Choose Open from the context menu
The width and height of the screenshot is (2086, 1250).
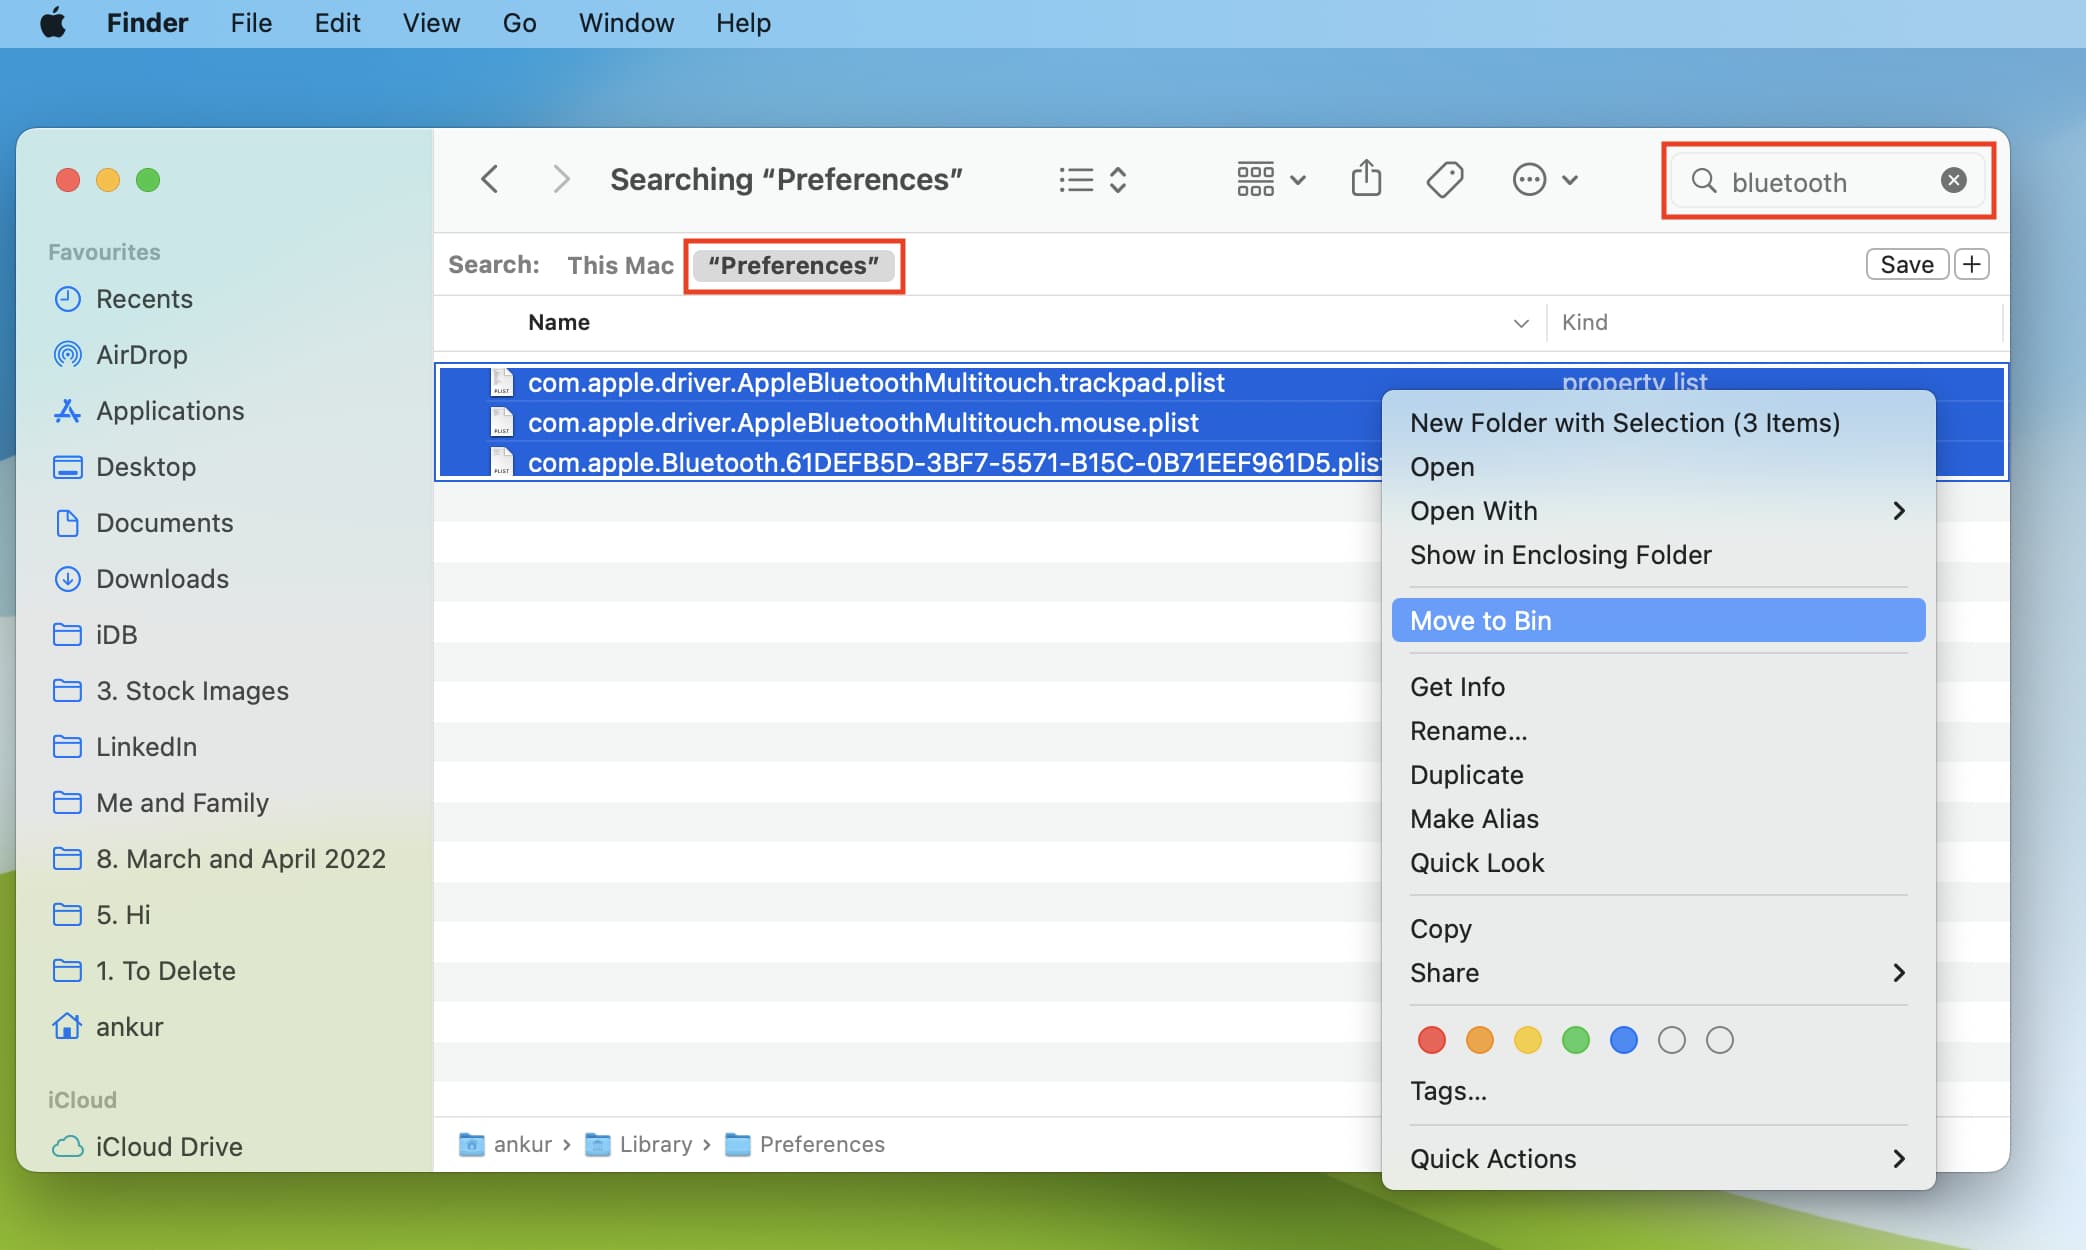[1658, 467]
